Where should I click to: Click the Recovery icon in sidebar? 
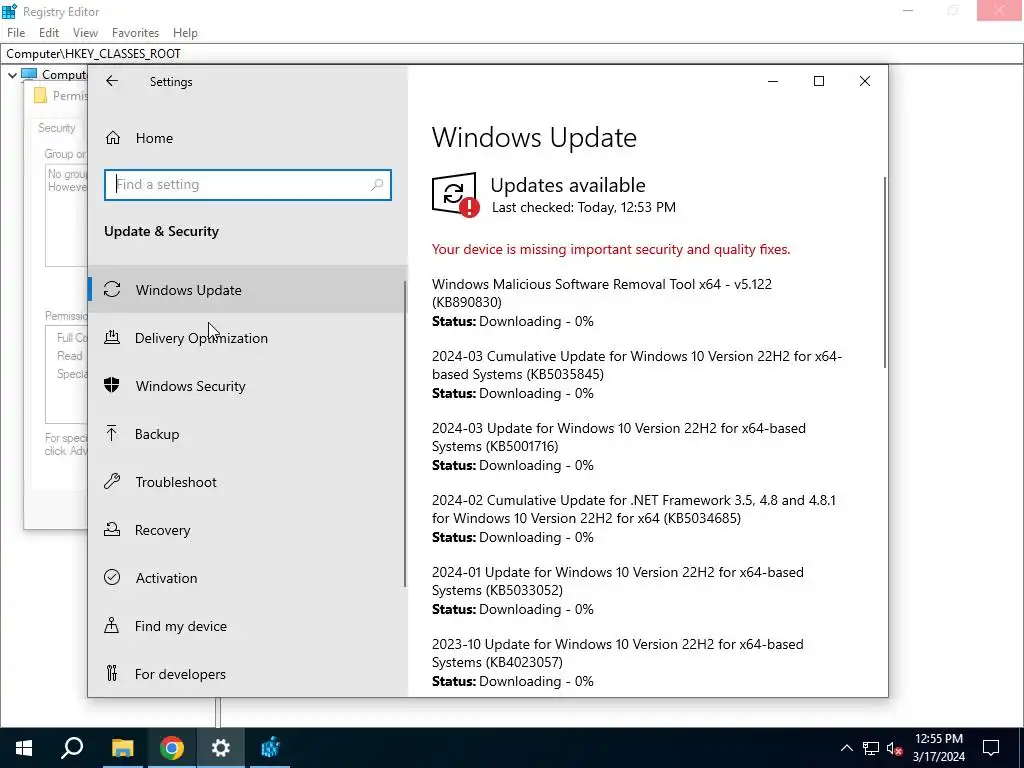coord(112,529)
